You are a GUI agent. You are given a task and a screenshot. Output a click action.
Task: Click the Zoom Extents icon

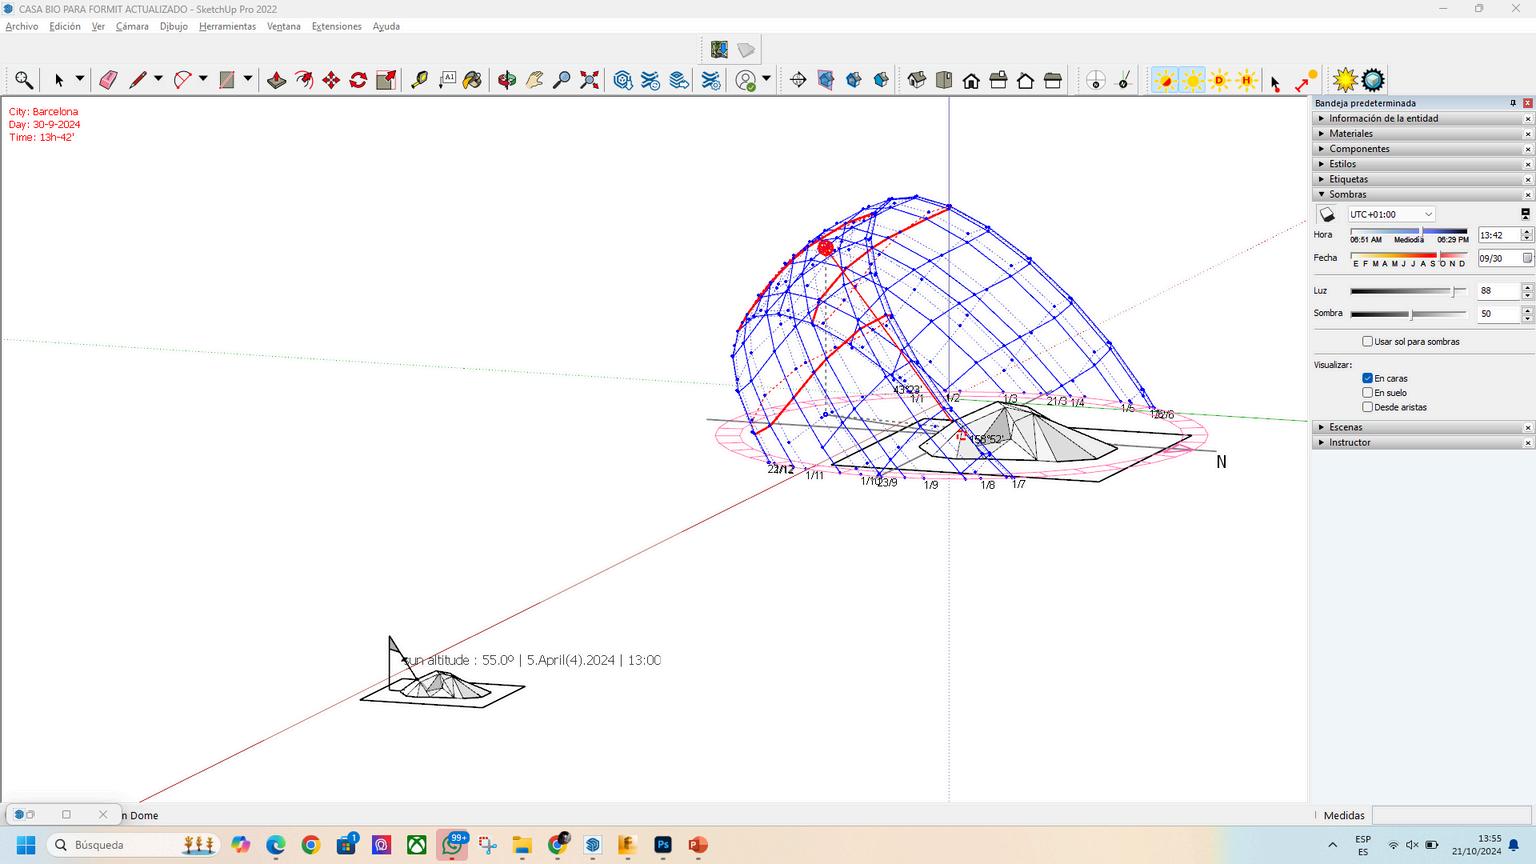(590, 80)
